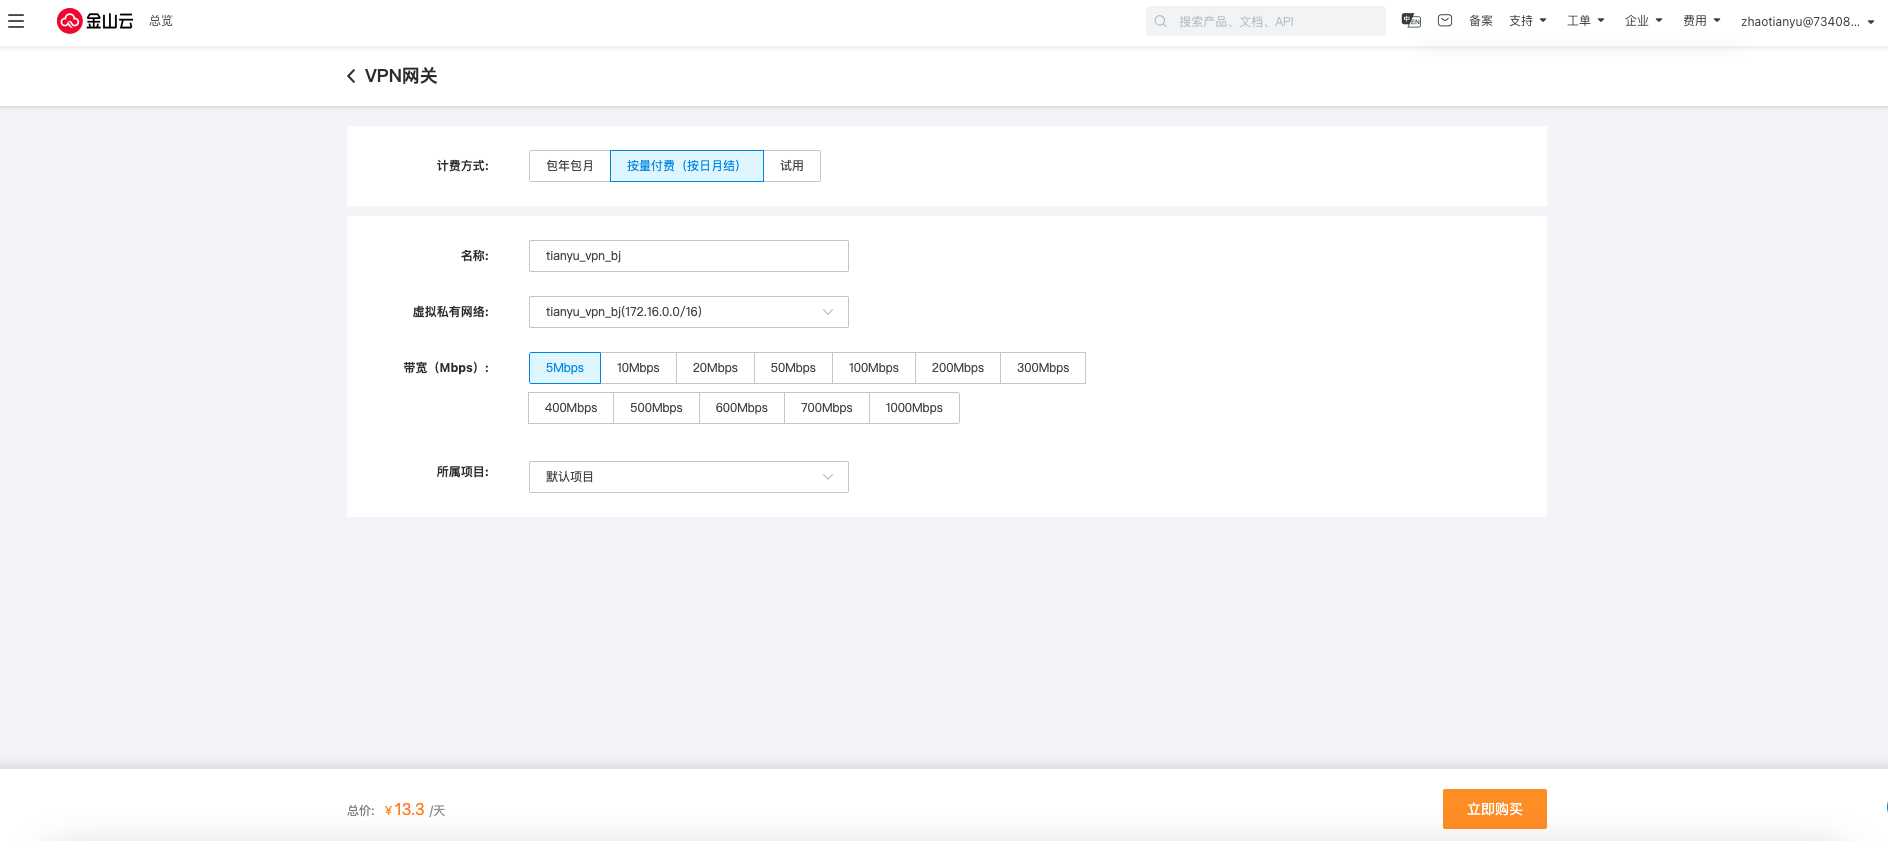The height and width of the screenshot is (841, 1888).
Task: Open the account username dropdown
Action: pyautogui.click(x=1806, y=21)
